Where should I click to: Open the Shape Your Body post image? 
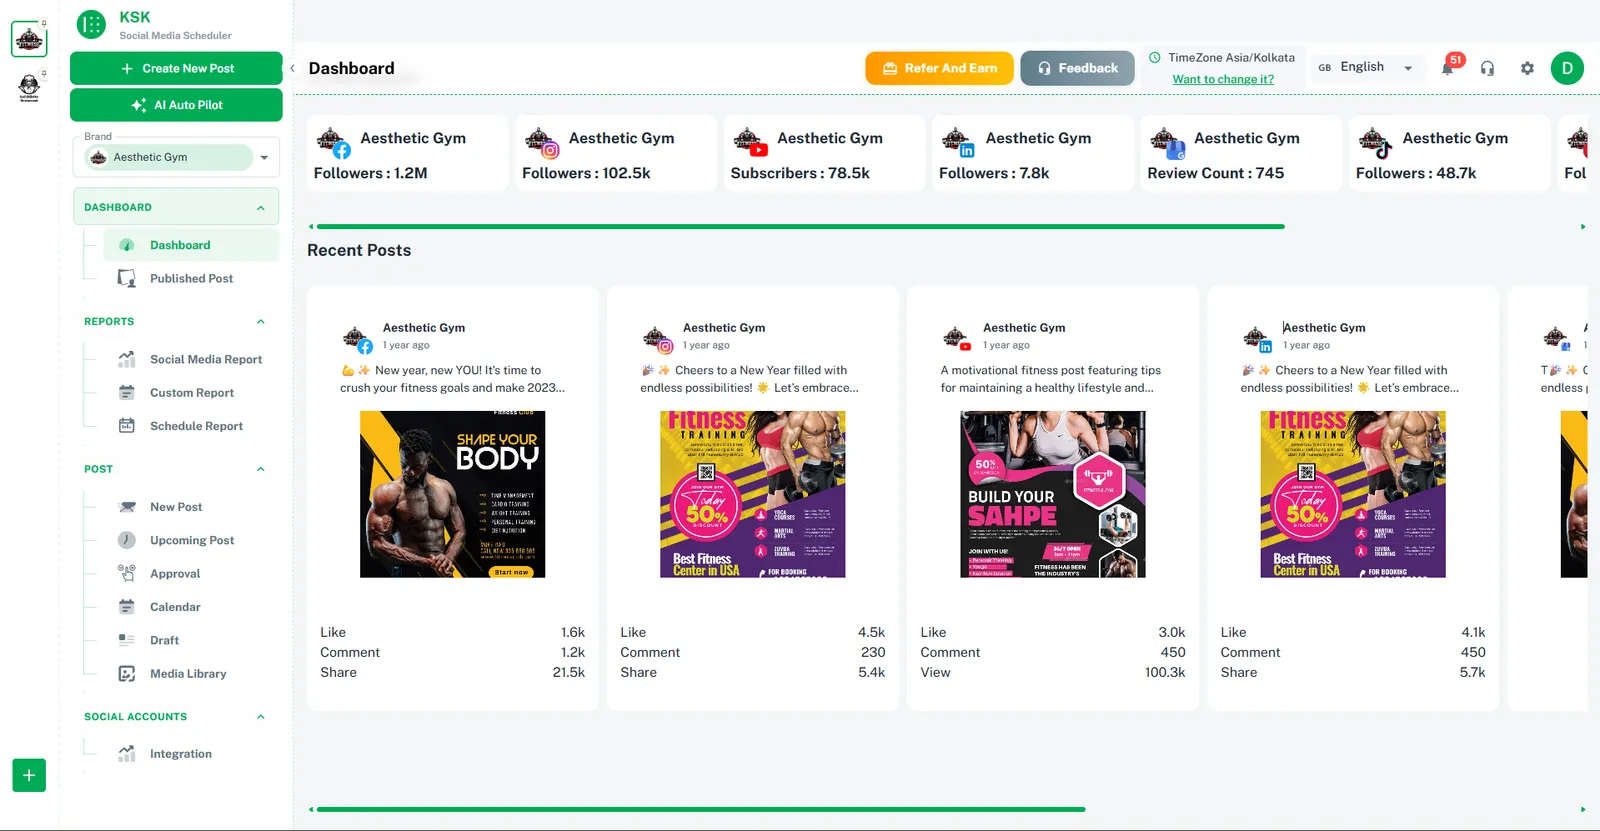tap(453, 494)
